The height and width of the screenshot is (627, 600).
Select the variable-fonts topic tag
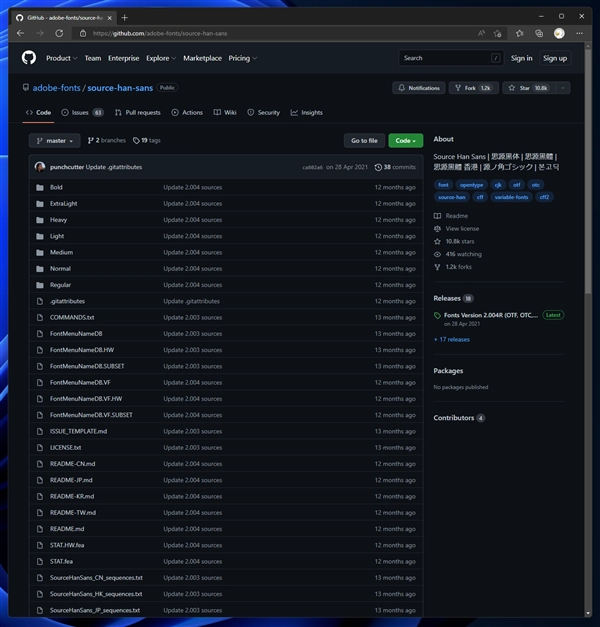point(511,197)
